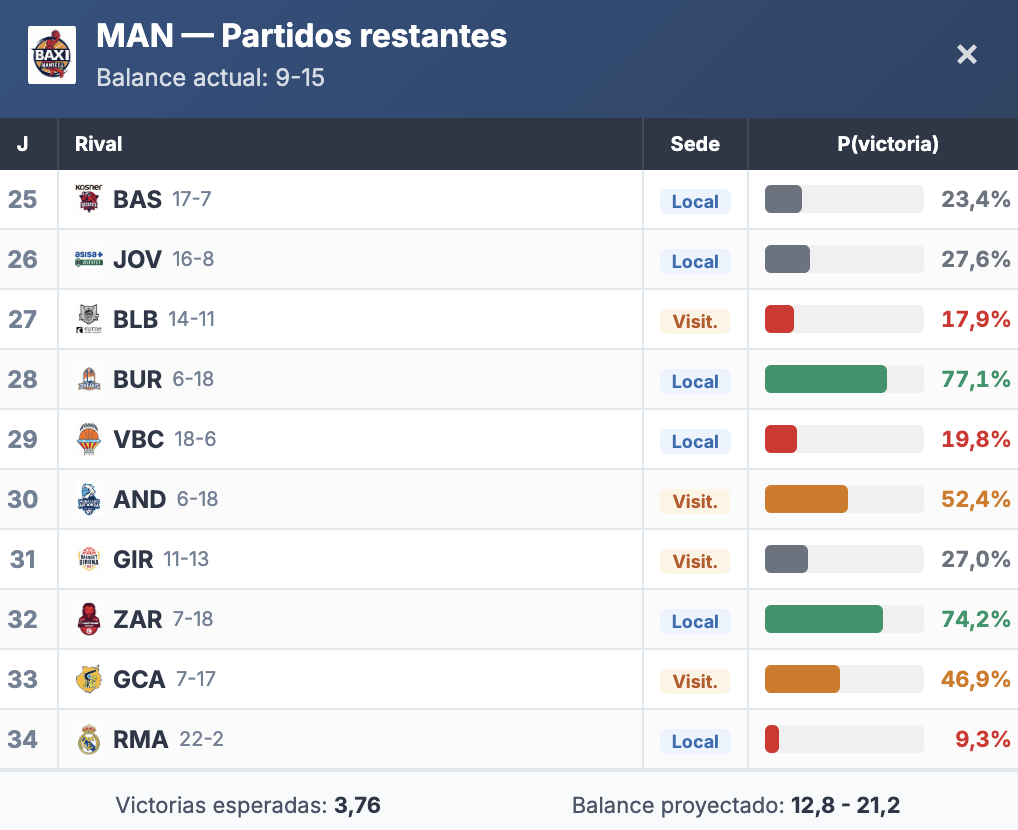1018x830 pixels.
Task: Sort by the P(victoria) column header
Action: (x=887, y=144)
